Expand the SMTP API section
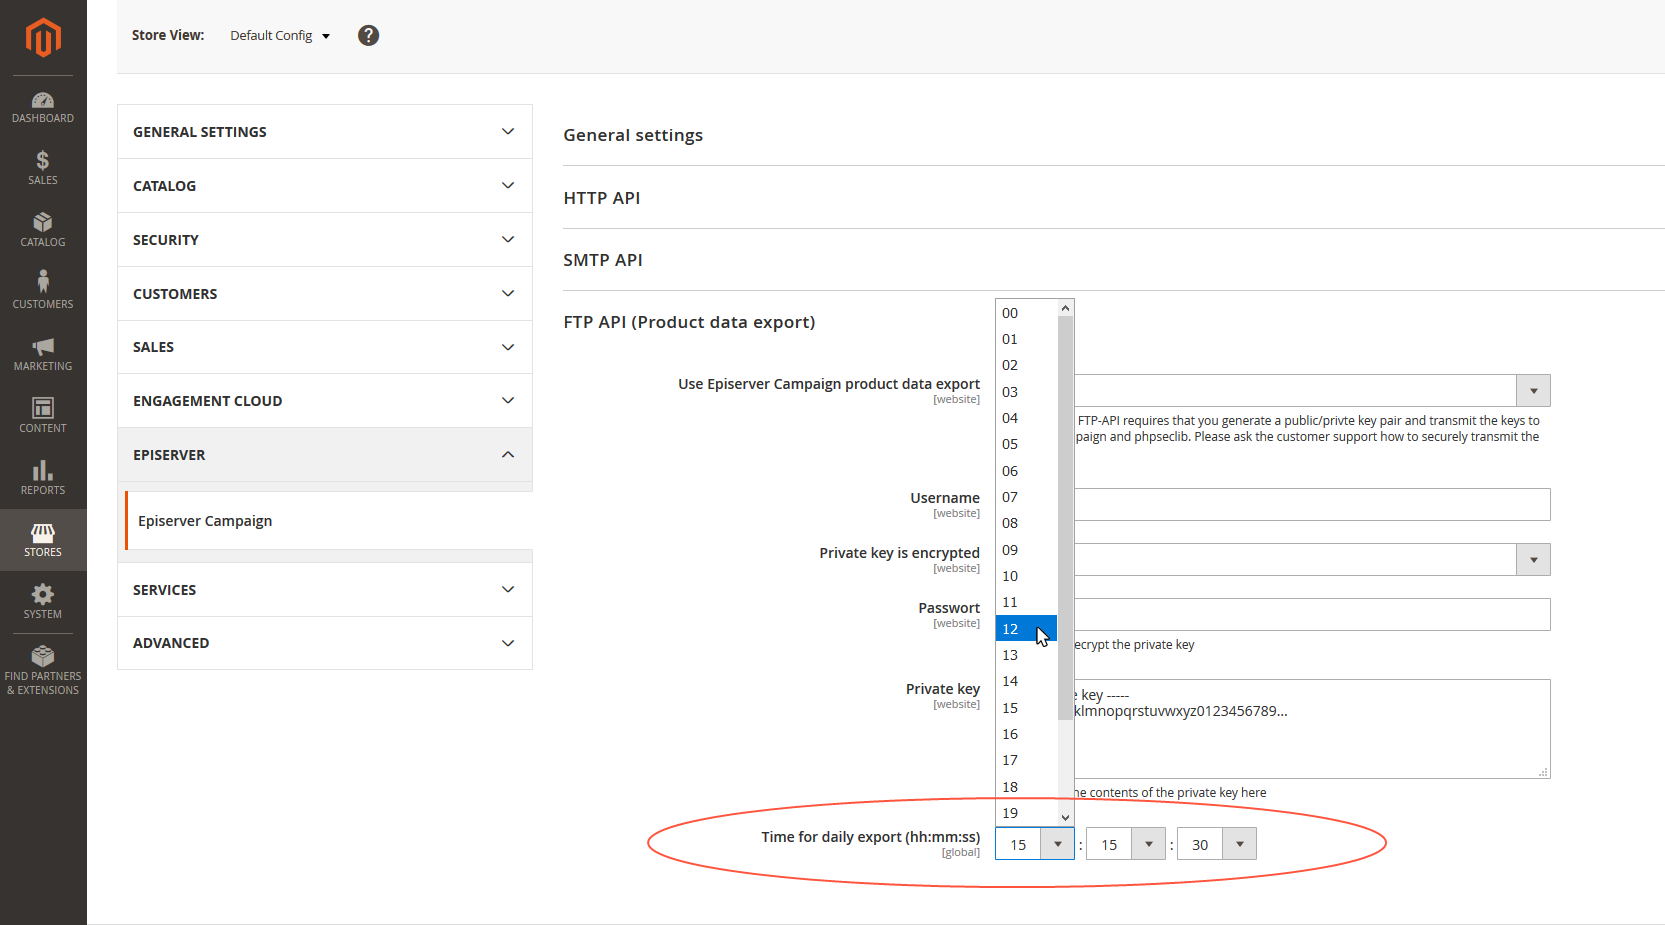The image size is (1665, 925). 603,260
